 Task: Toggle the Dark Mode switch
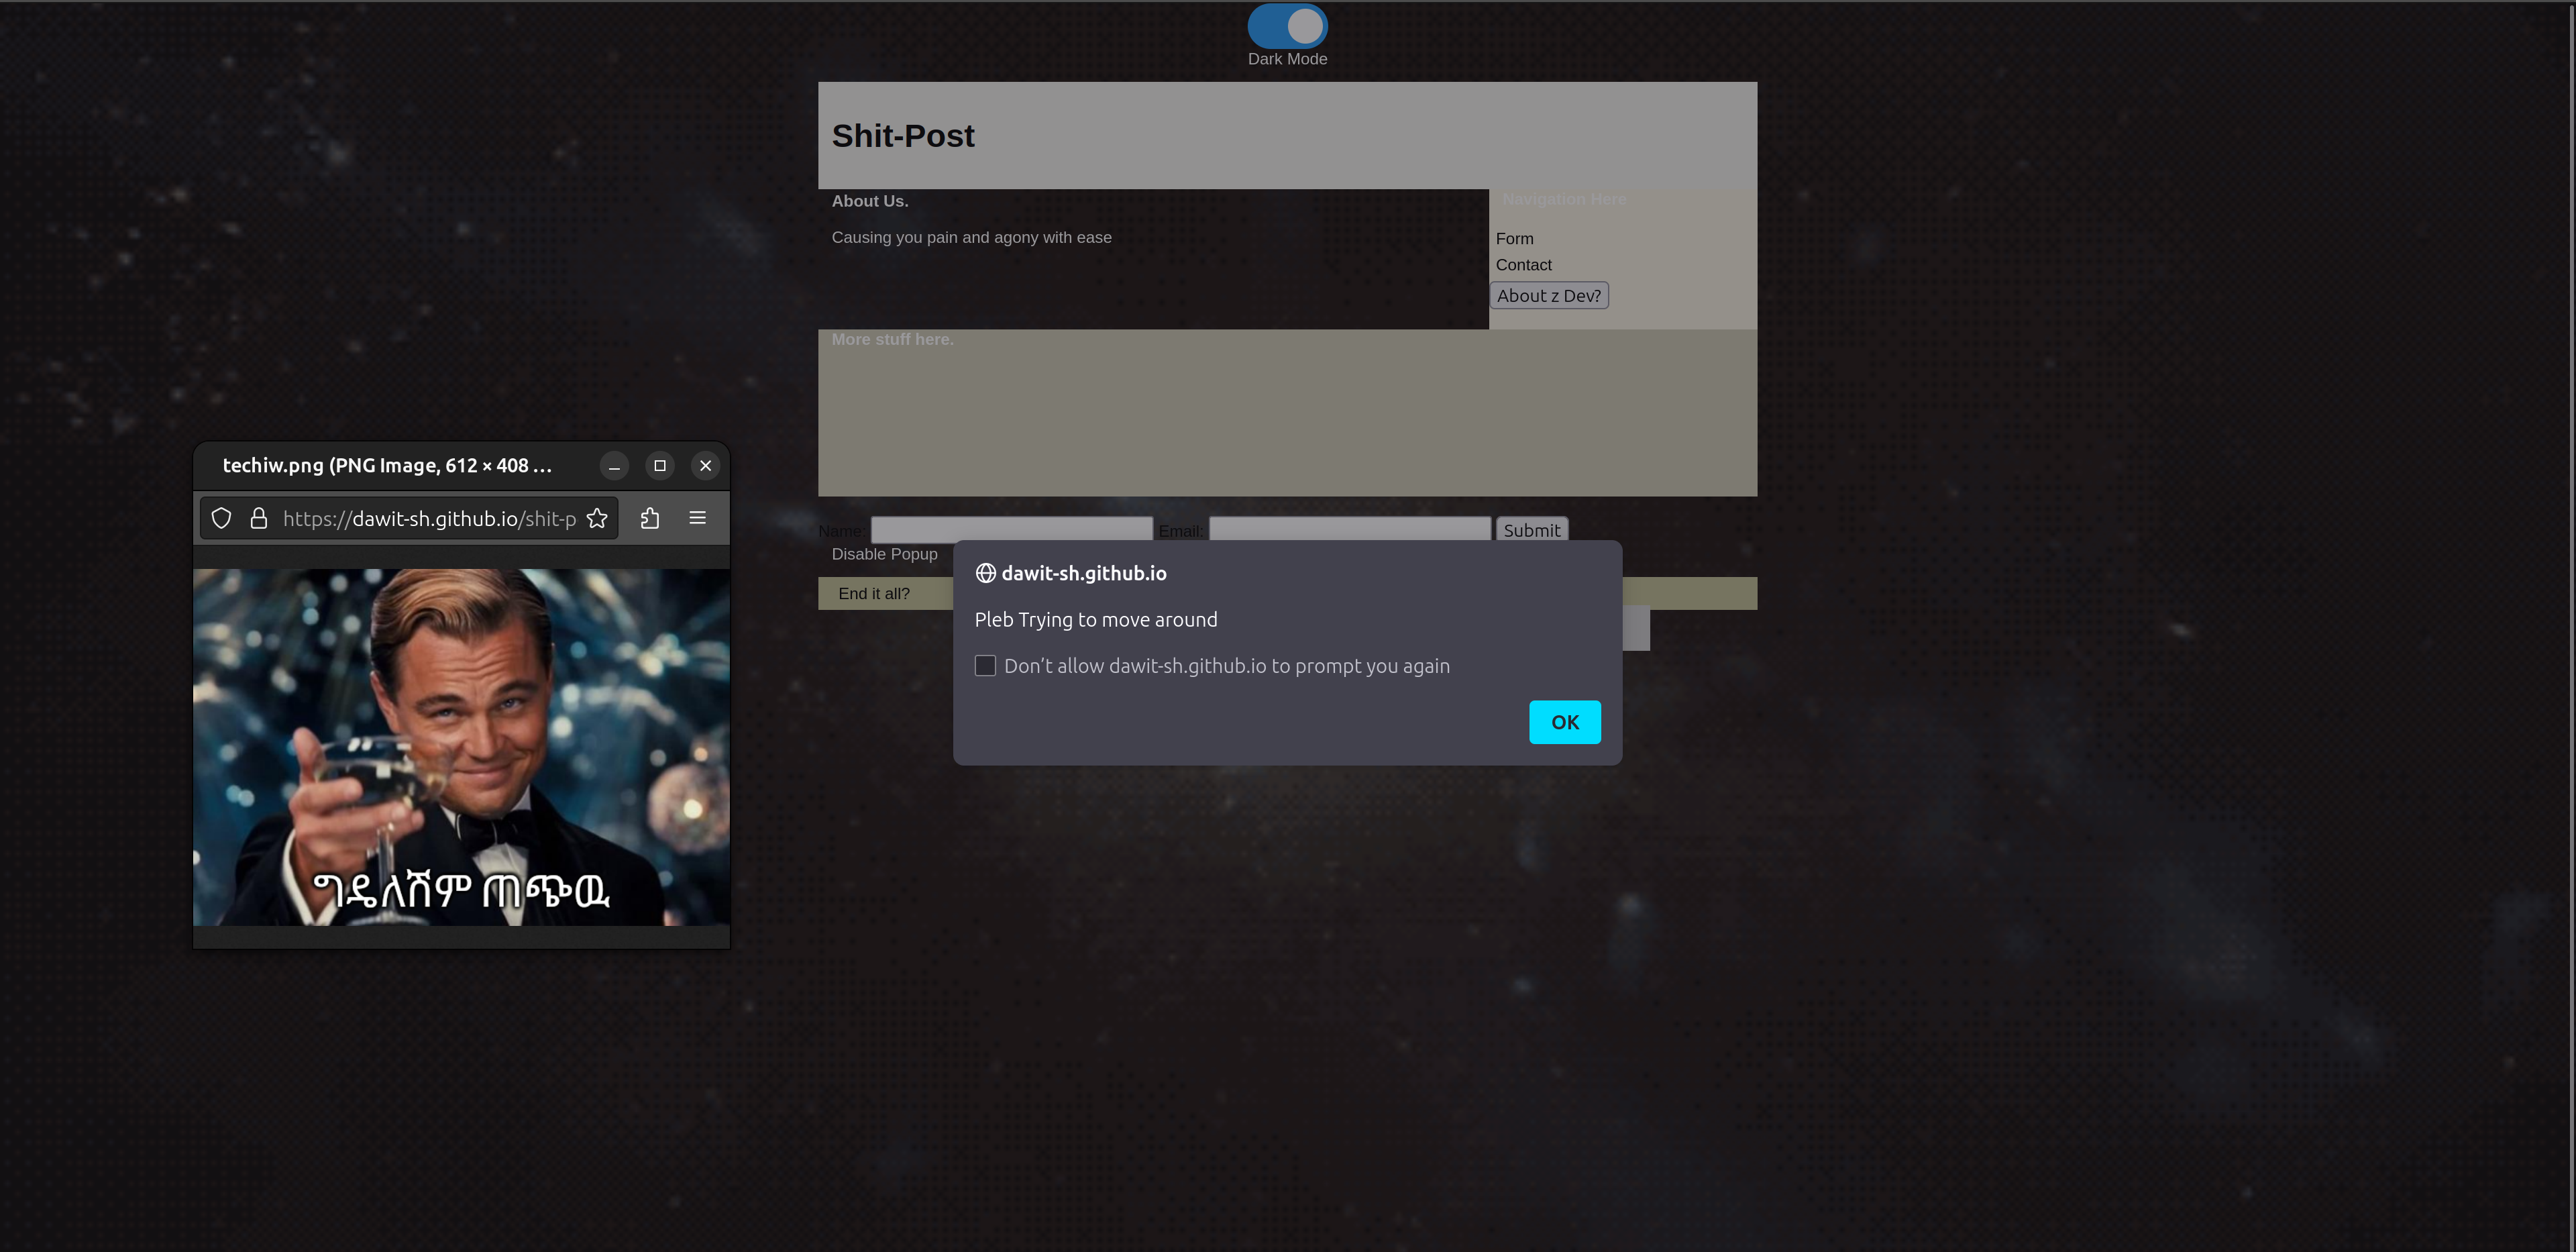coord(1287,26)
